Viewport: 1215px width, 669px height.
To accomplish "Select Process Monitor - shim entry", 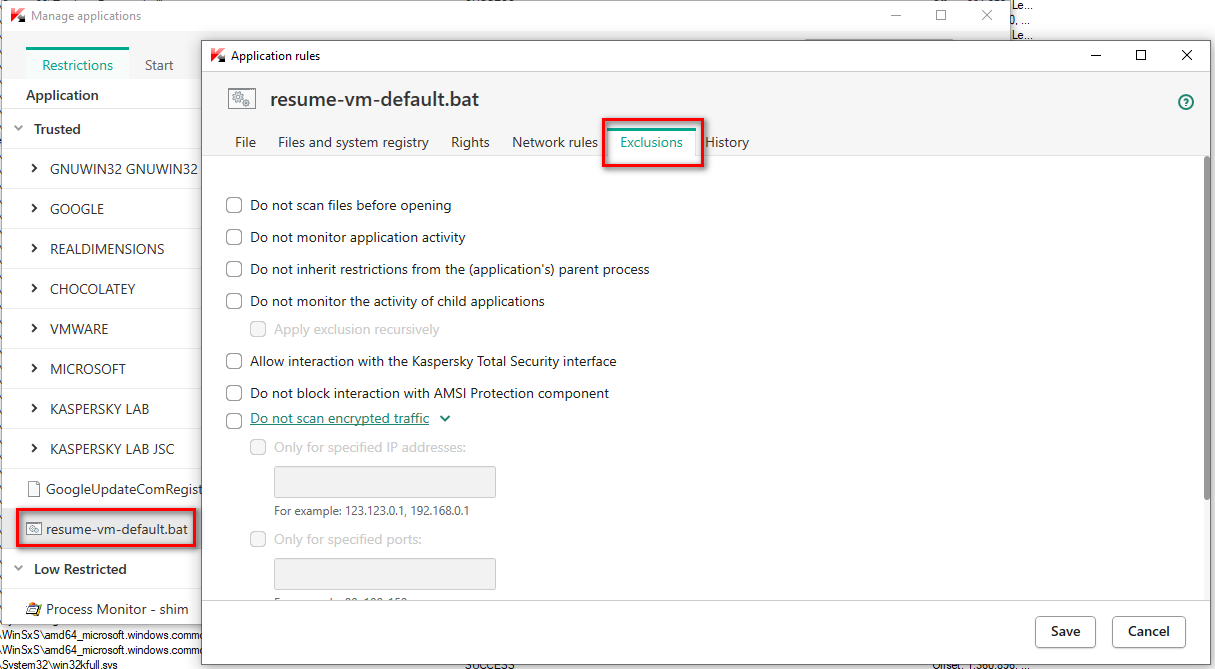I will [101, 609].
